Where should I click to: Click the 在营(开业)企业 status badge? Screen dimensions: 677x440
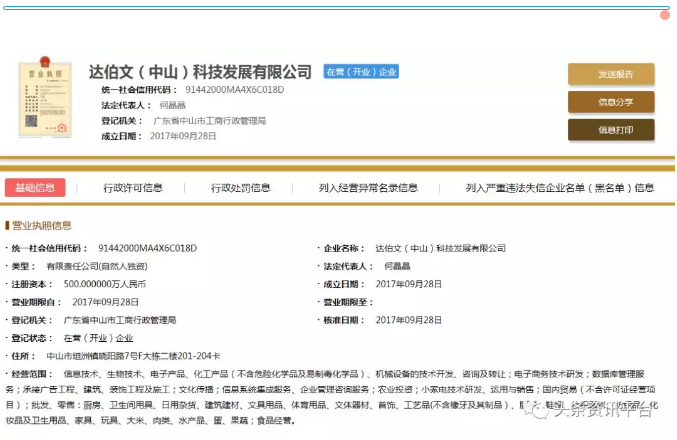(361, 72)
